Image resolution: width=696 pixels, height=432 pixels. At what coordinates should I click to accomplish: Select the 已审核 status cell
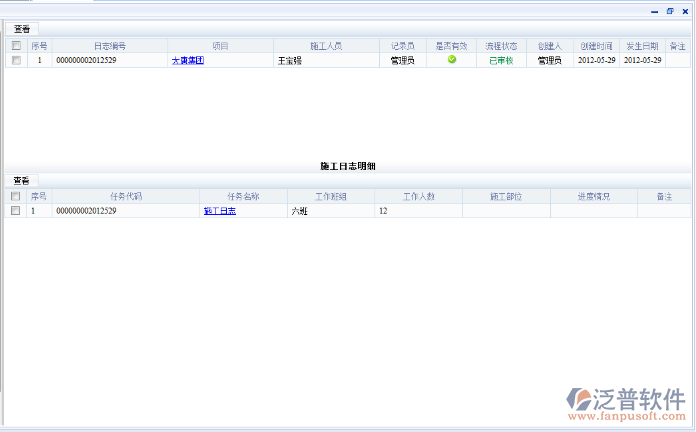pos(500,60)
